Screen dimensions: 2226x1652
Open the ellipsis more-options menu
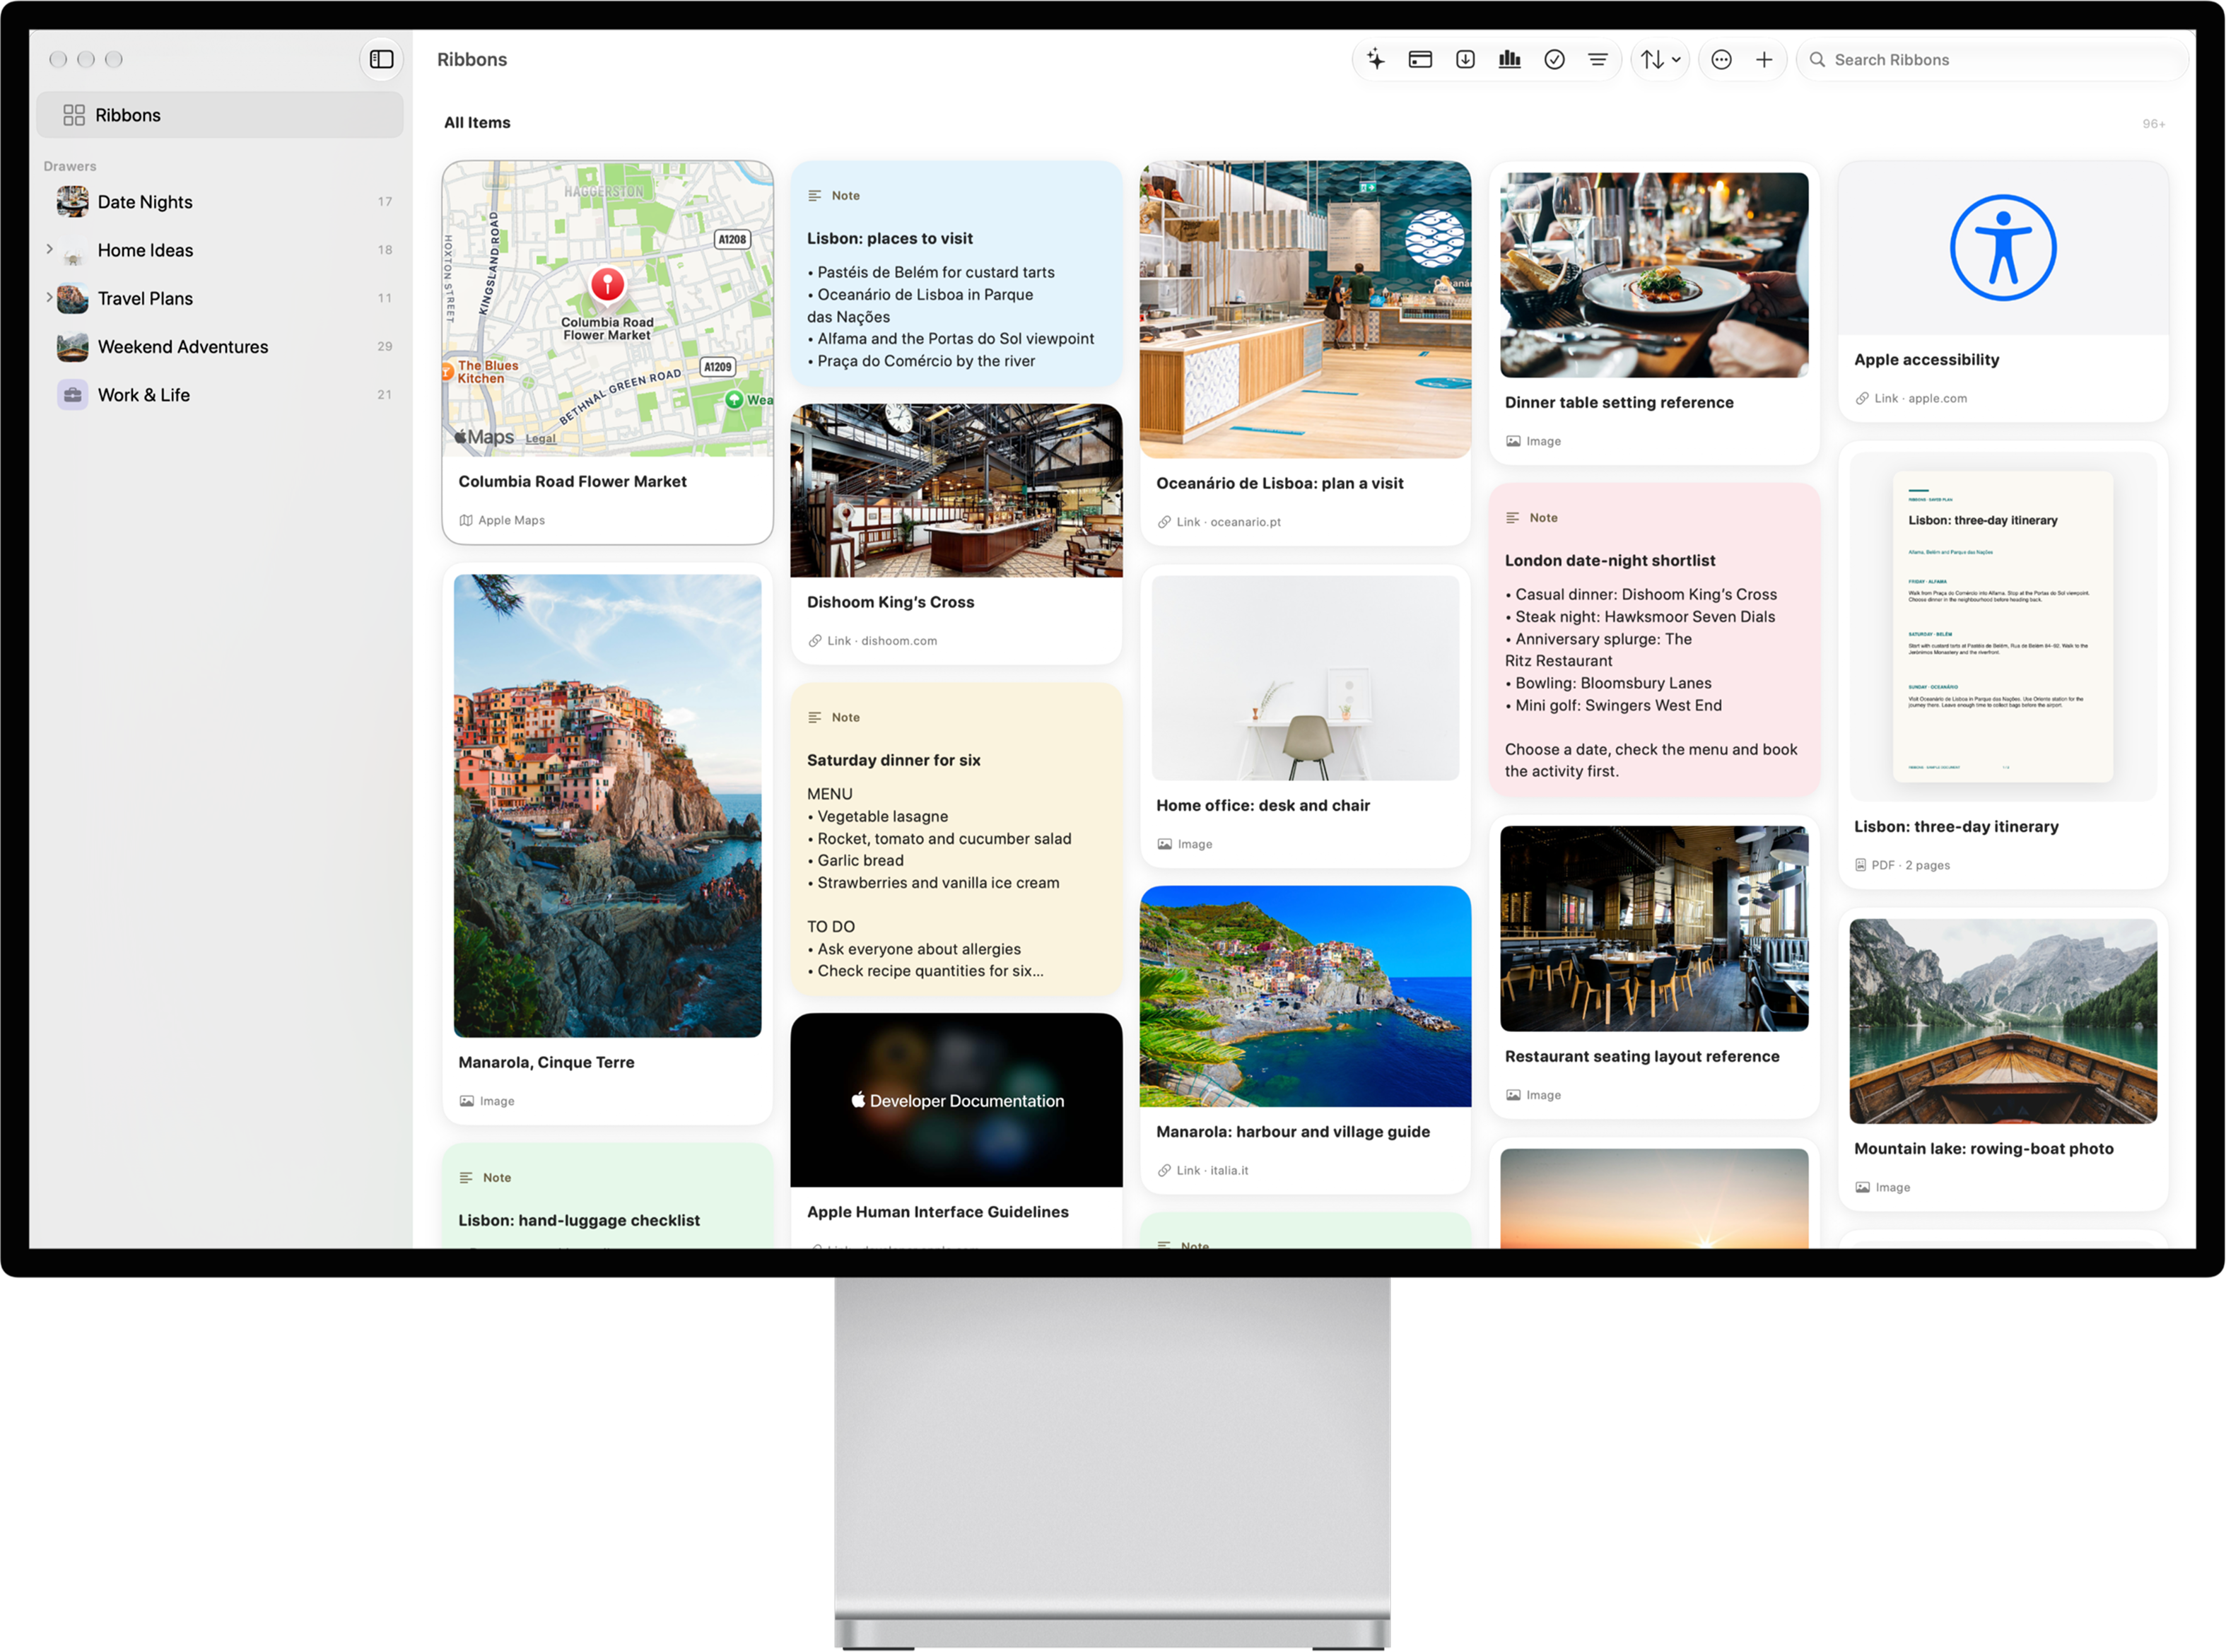1721,59
